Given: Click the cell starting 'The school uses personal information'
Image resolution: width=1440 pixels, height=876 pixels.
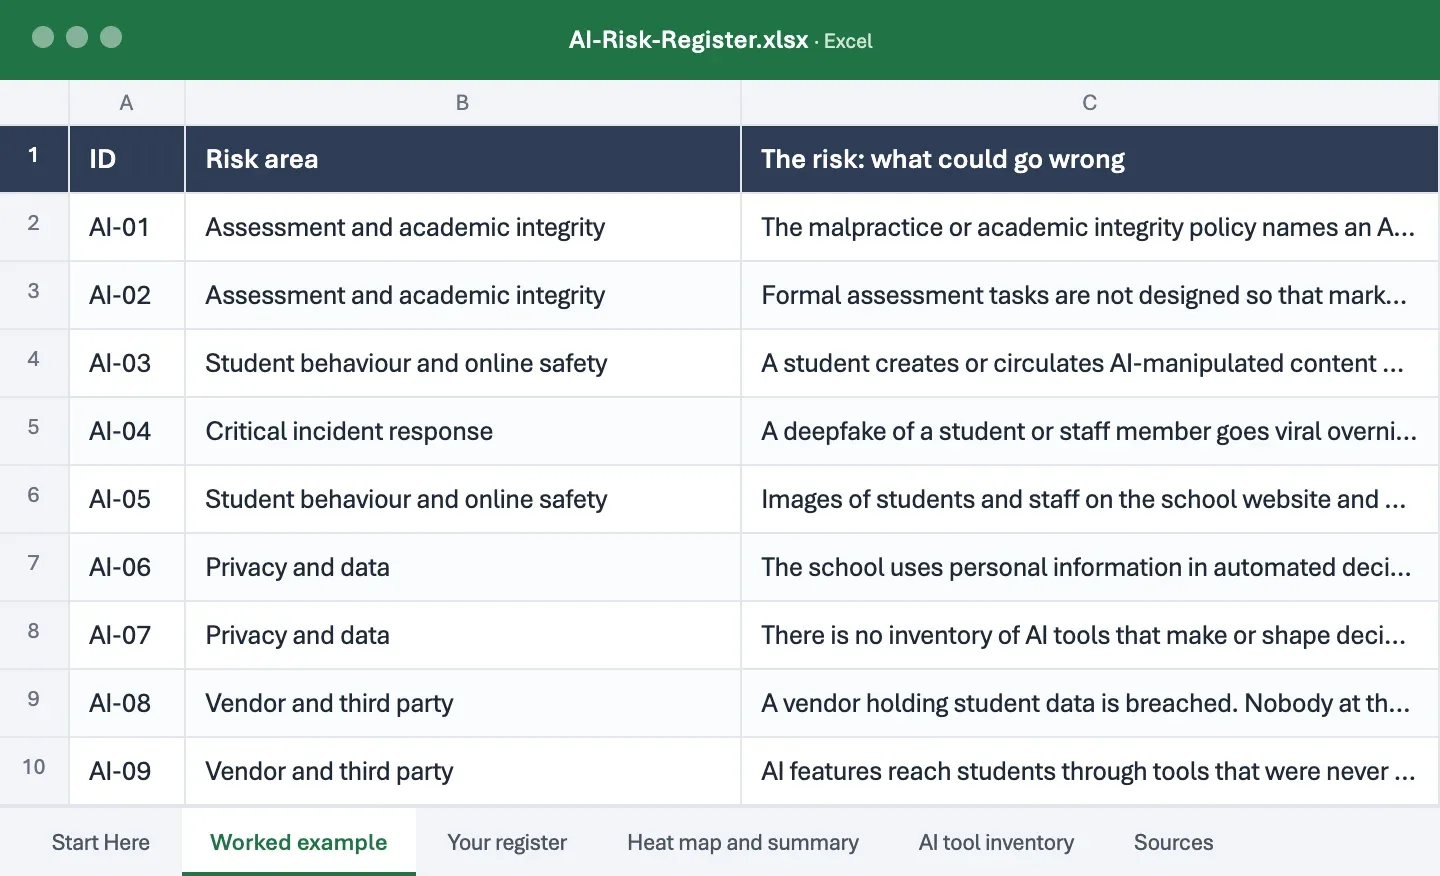Looking at the screenshot, I should (x=1090, y=567).
